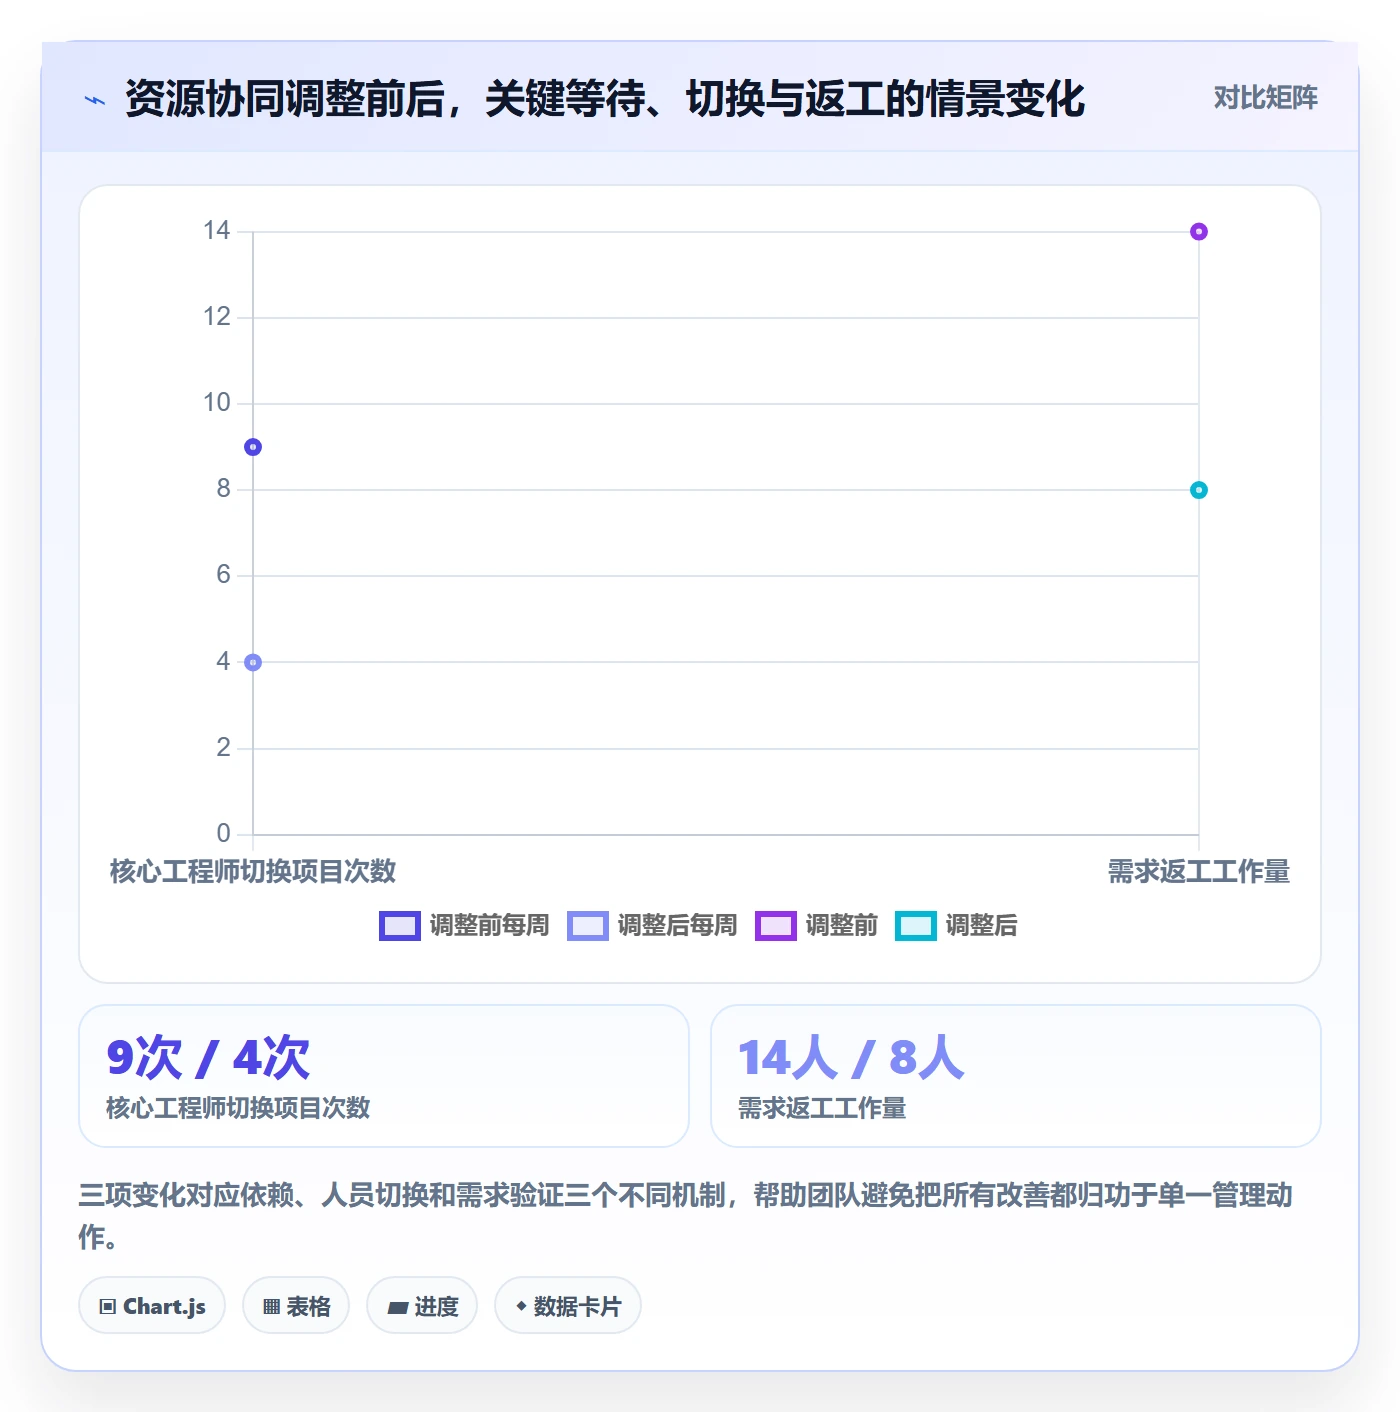Viewport: 1400px width, 1412px height.
Task: Click the lightning bolt icon beside the title
Action: (x=95, y=100)
